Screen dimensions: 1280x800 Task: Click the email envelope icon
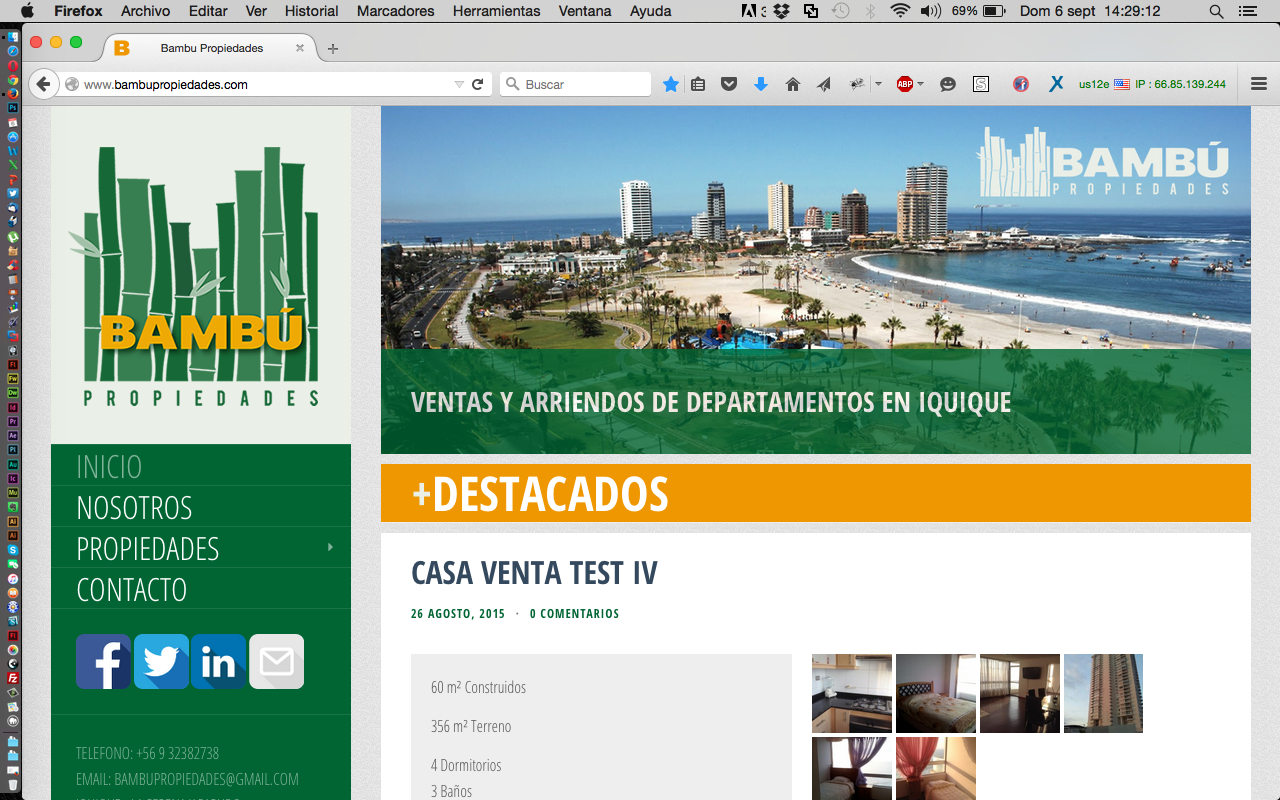point(276,661)
